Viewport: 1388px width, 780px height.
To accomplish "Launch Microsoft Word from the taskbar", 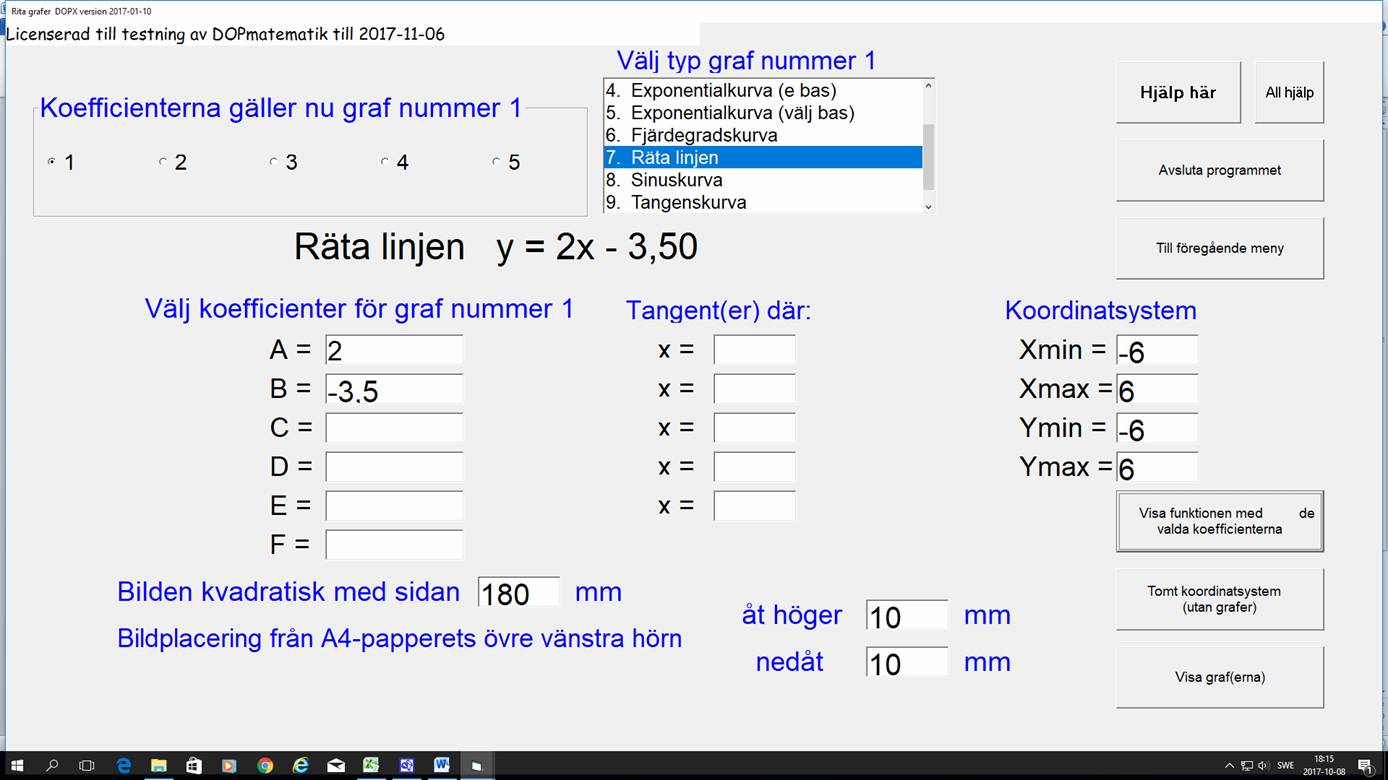I will [x=441, y=765].
